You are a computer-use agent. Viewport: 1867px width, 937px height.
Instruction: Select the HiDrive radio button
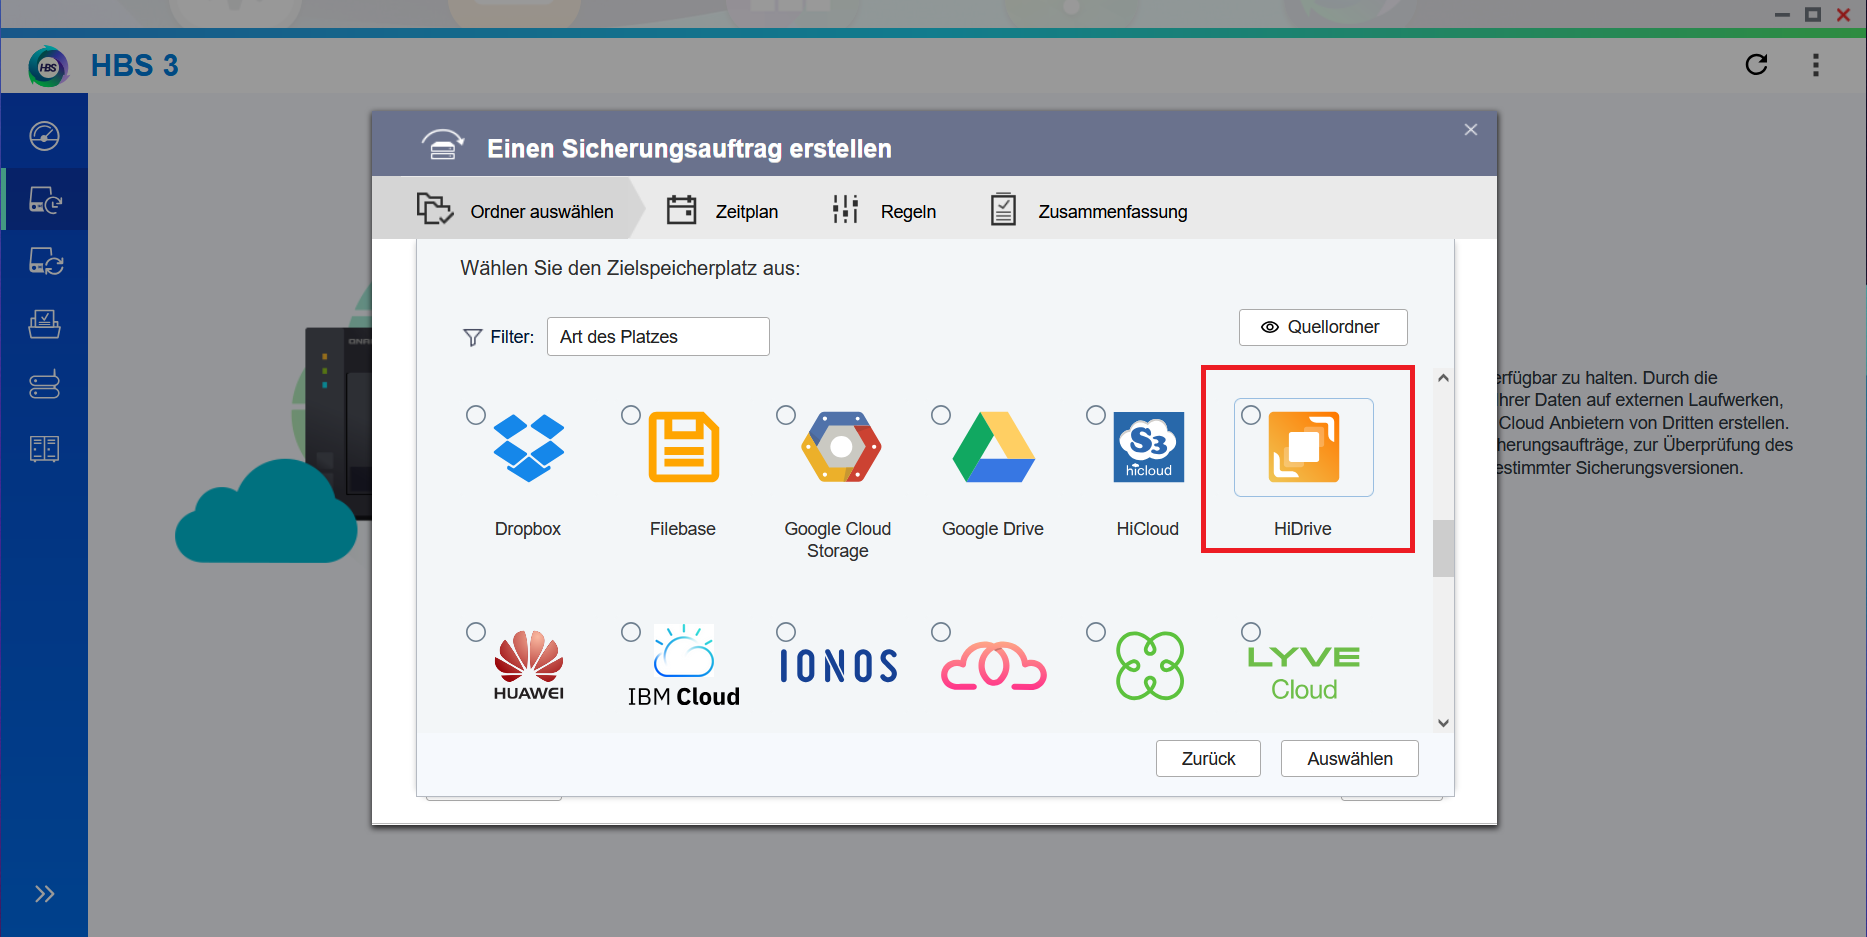tap(1251, 415)
